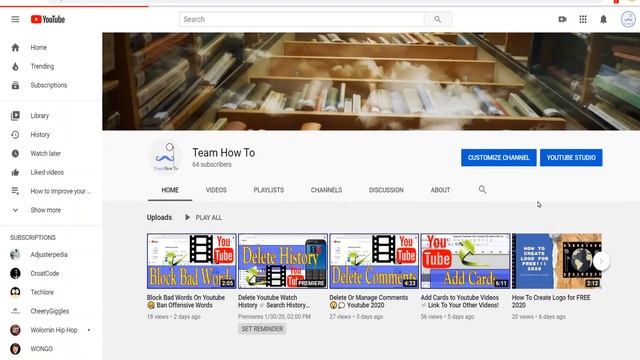Open the YouTube apps grid
The width and height of the screenshot is (640, 360).
click(x=583, y=19)
